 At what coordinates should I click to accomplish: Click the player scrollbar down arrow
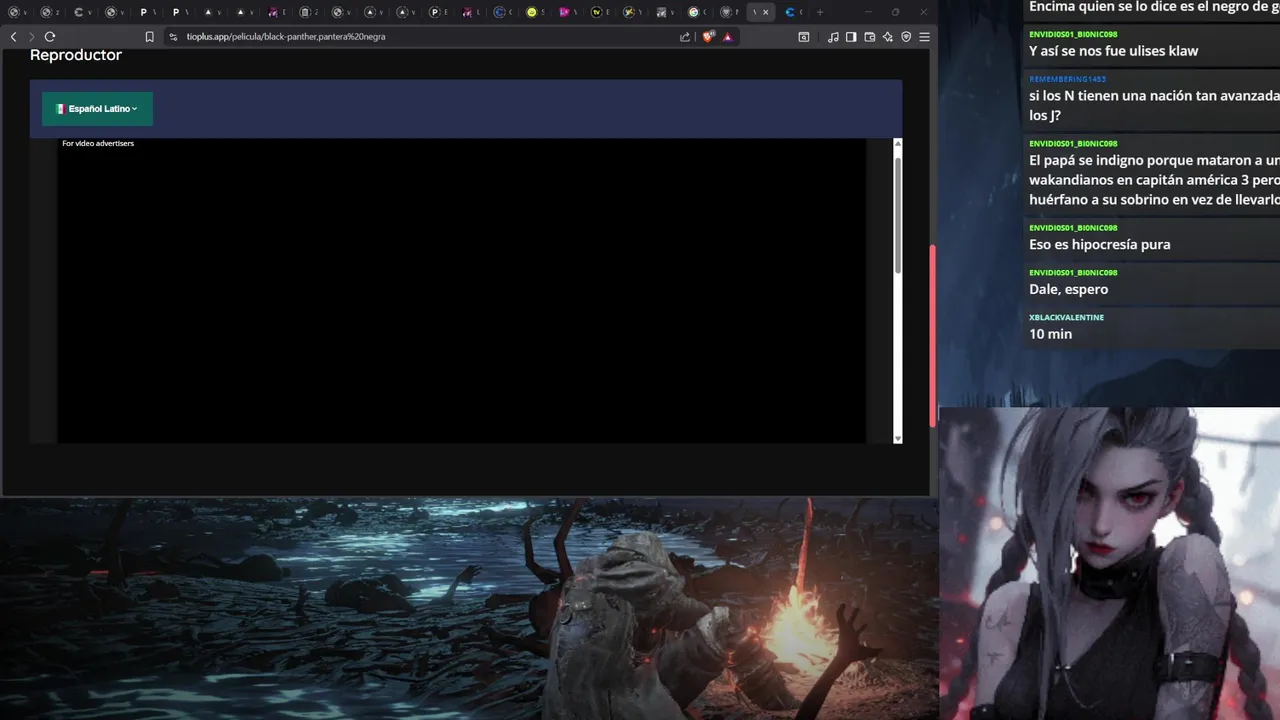pyautogui.click(x=897, y=438)
